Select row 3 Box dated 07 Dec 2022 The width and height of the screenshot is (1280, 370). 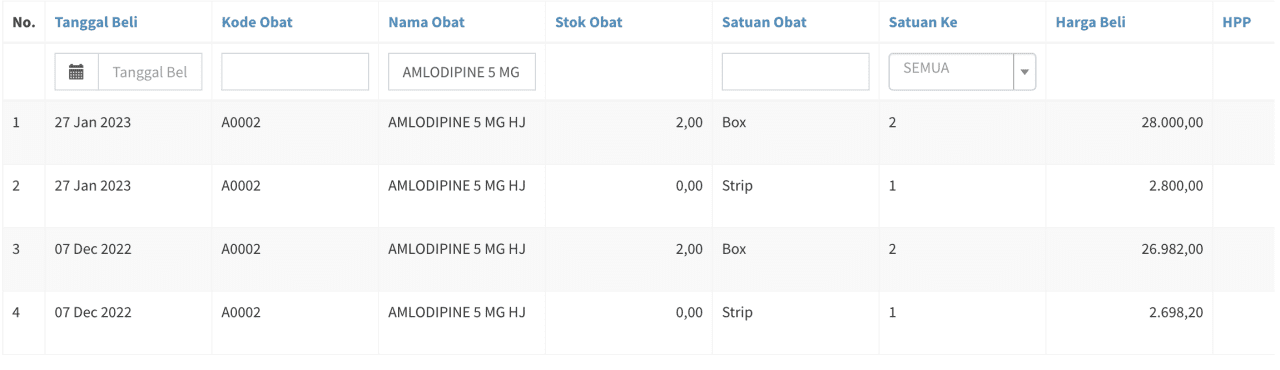[x=640, y=258]
